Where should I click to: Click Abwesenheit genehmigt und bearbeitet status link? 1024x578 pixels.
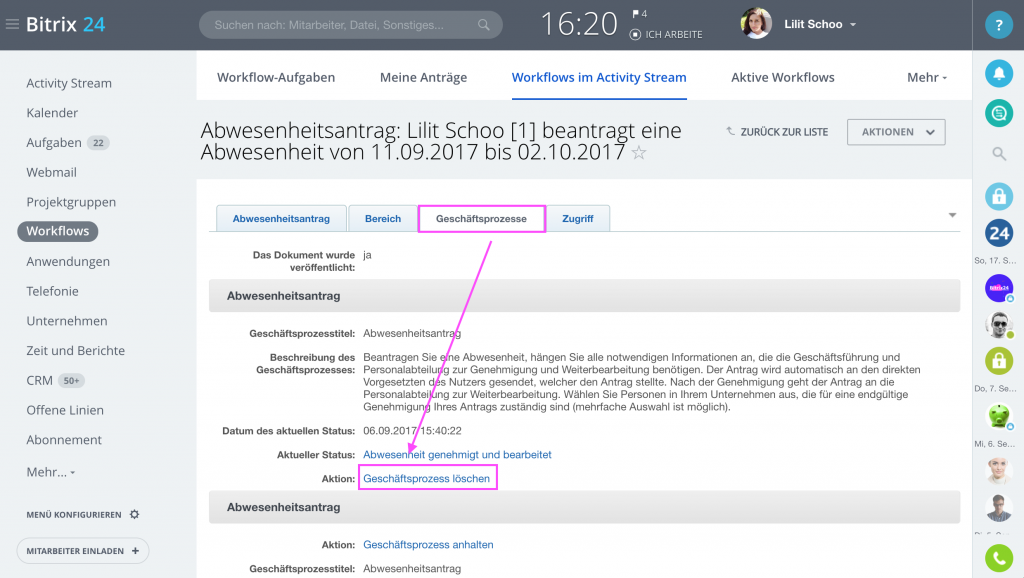pyautogui.click(x=457, y=455)
